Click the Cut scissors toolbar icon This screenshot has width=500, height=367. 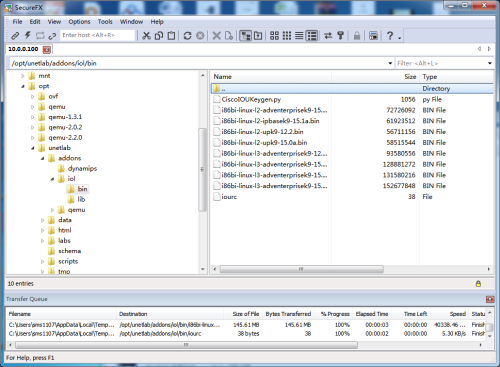click(146, 35)
